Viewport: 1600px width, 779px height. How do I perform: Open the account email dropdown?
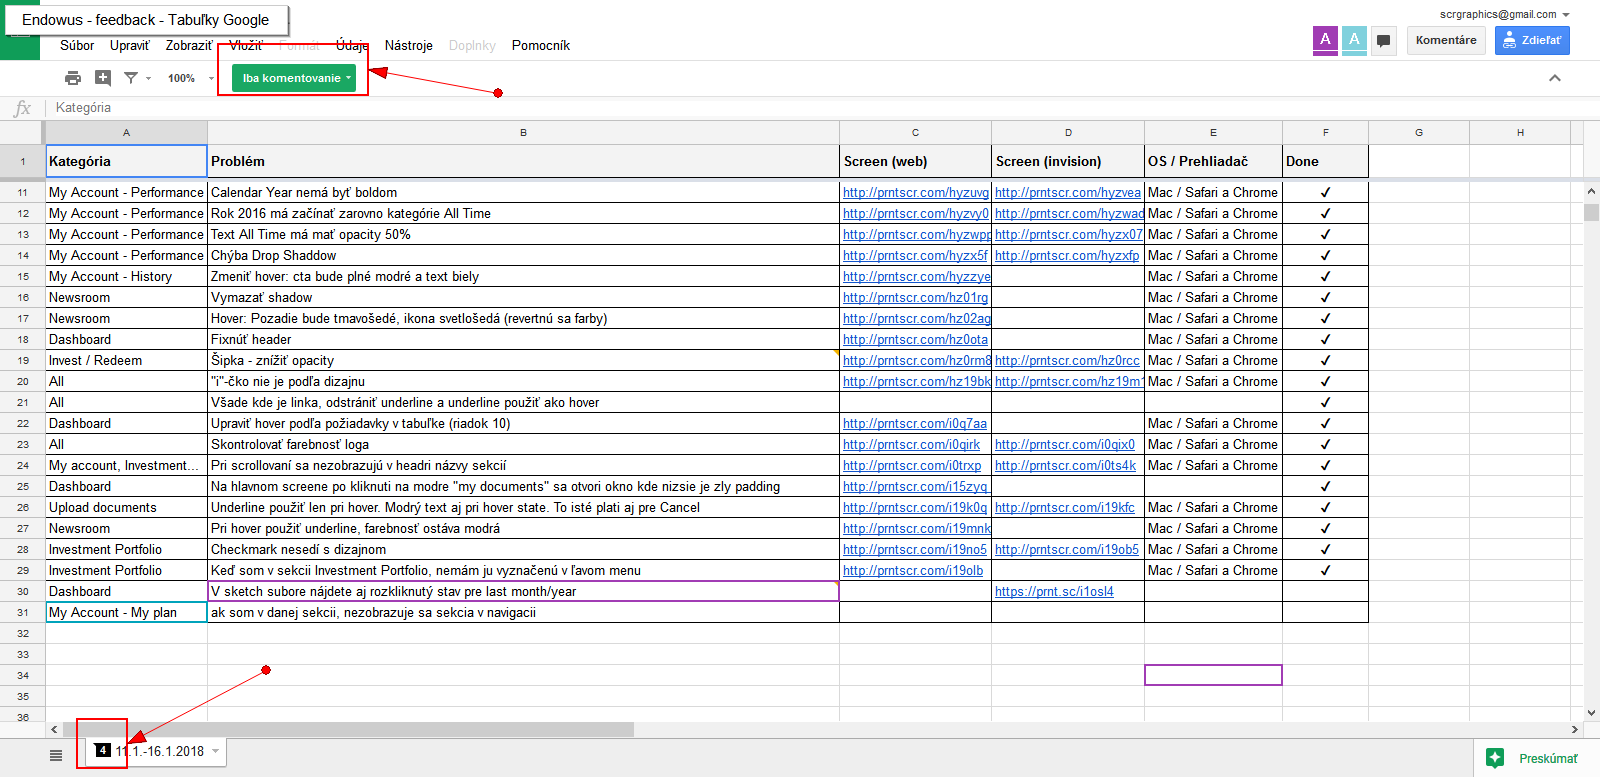1504,14
